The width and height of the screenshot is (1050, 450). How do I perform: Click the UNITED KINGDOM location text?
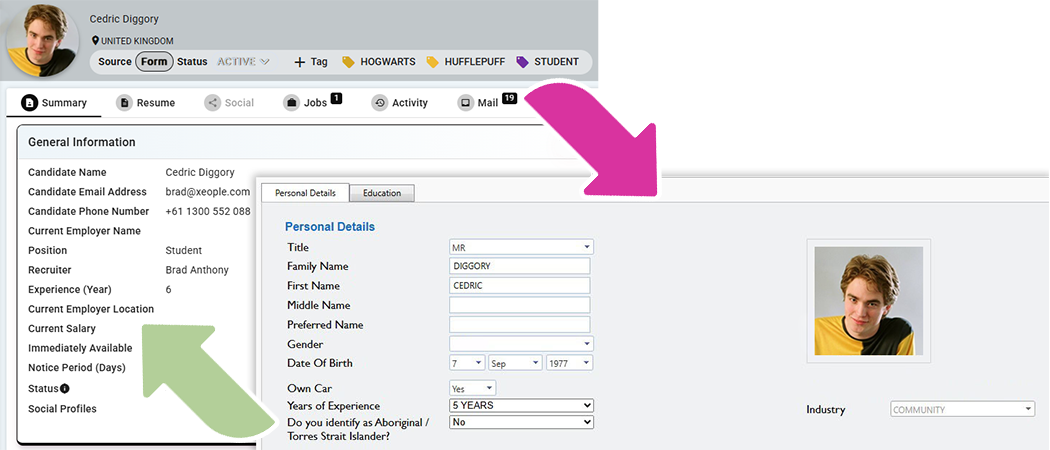pos(137,41)
